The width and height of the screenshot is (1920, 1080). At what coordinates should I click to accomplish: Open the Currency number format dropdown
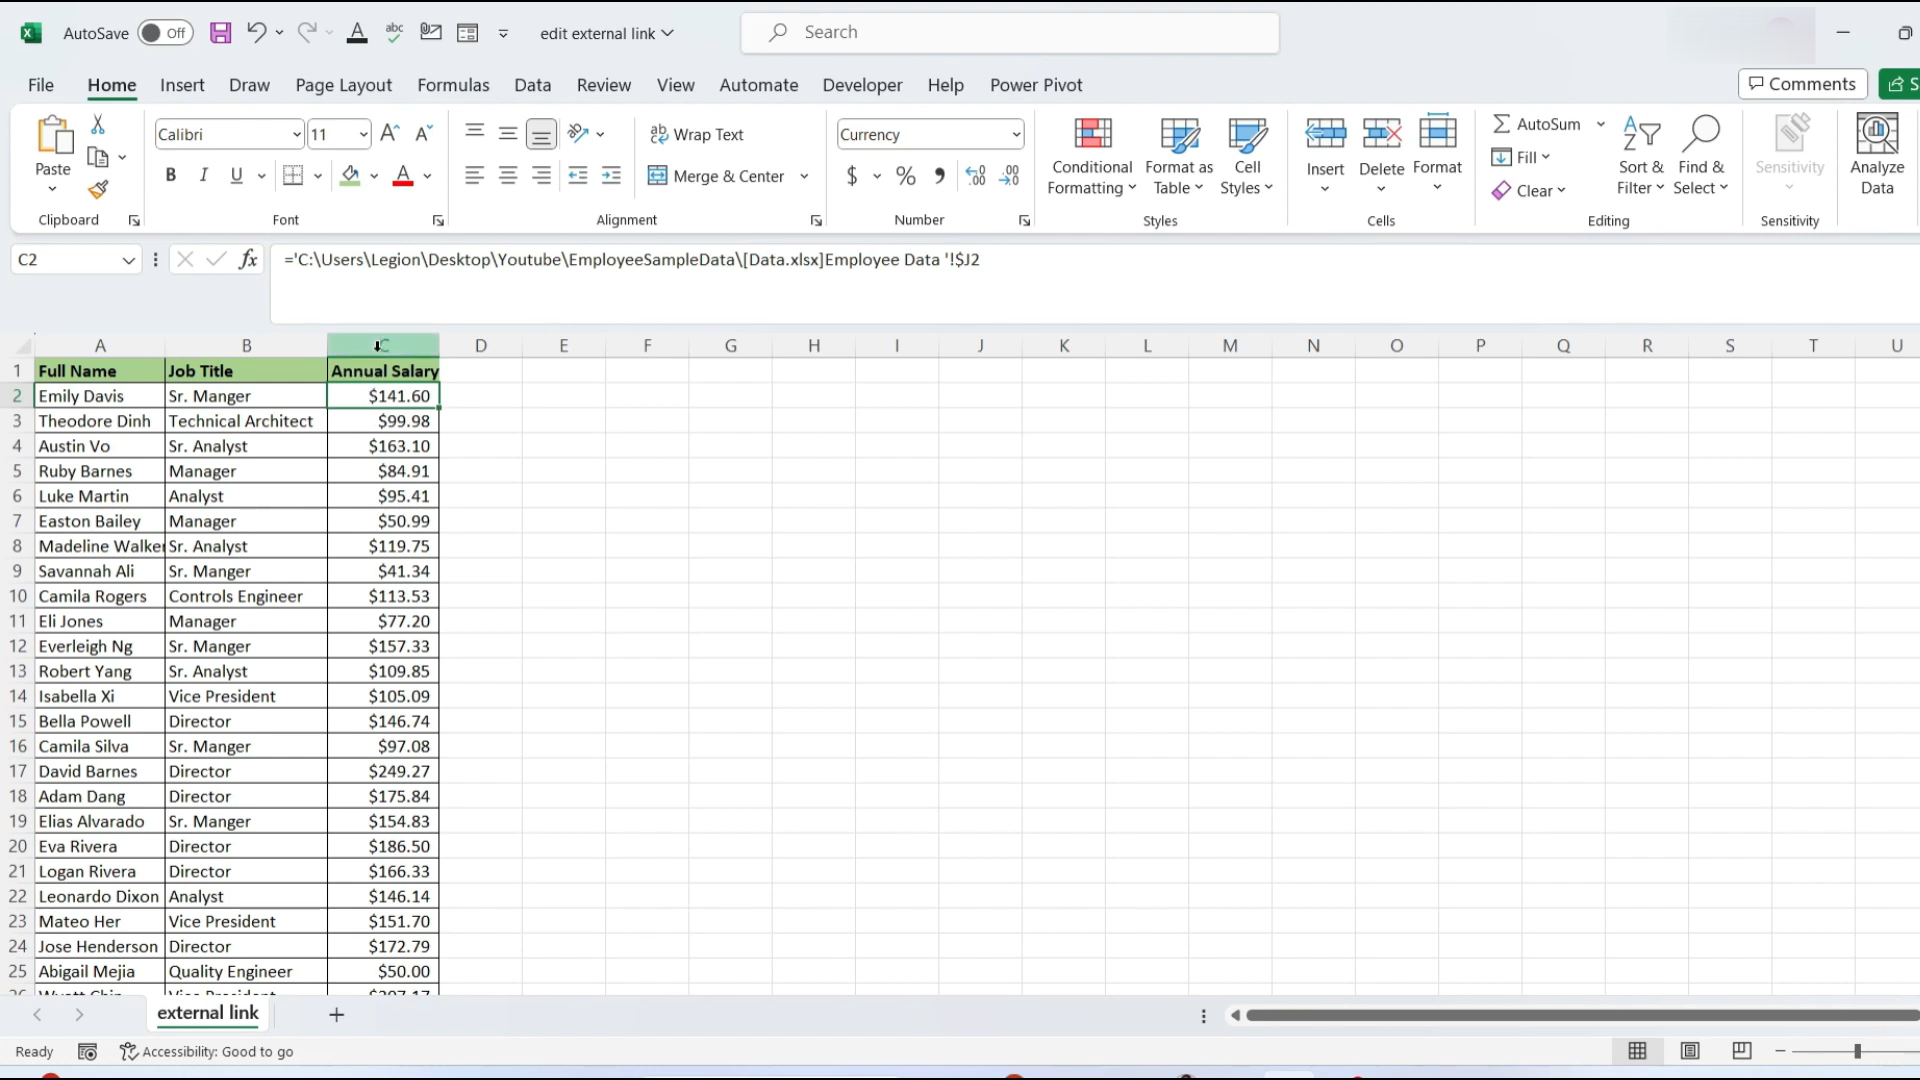[1016, 134]
